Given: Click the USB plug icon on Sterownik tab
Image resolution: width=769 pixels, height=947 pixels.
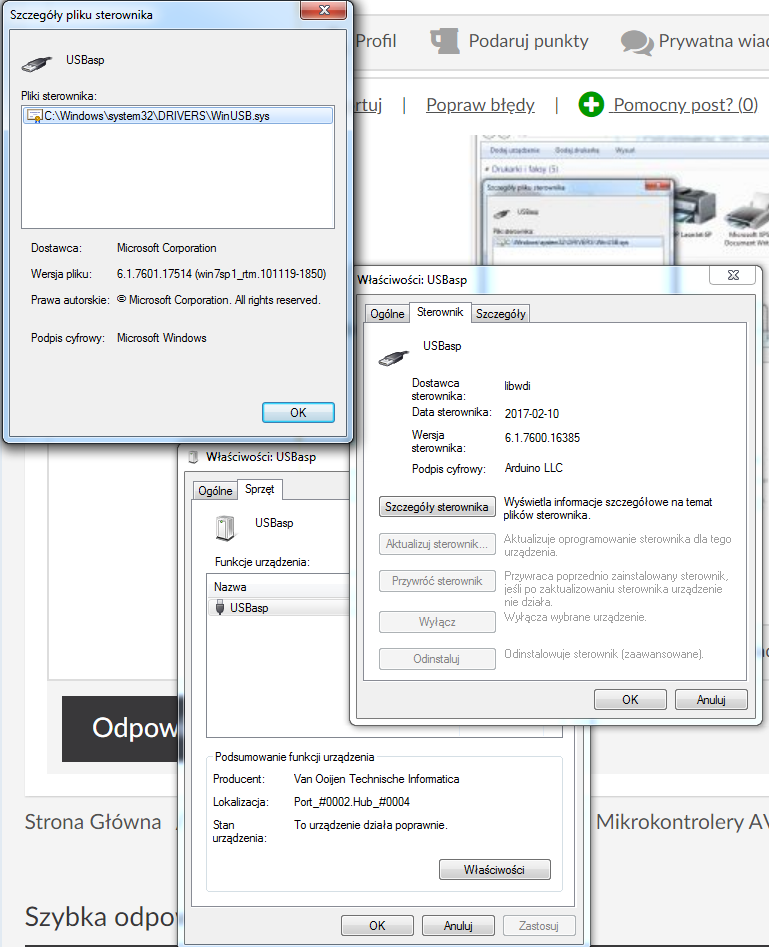Looking at the screenshot, I should tap(393, 357).
